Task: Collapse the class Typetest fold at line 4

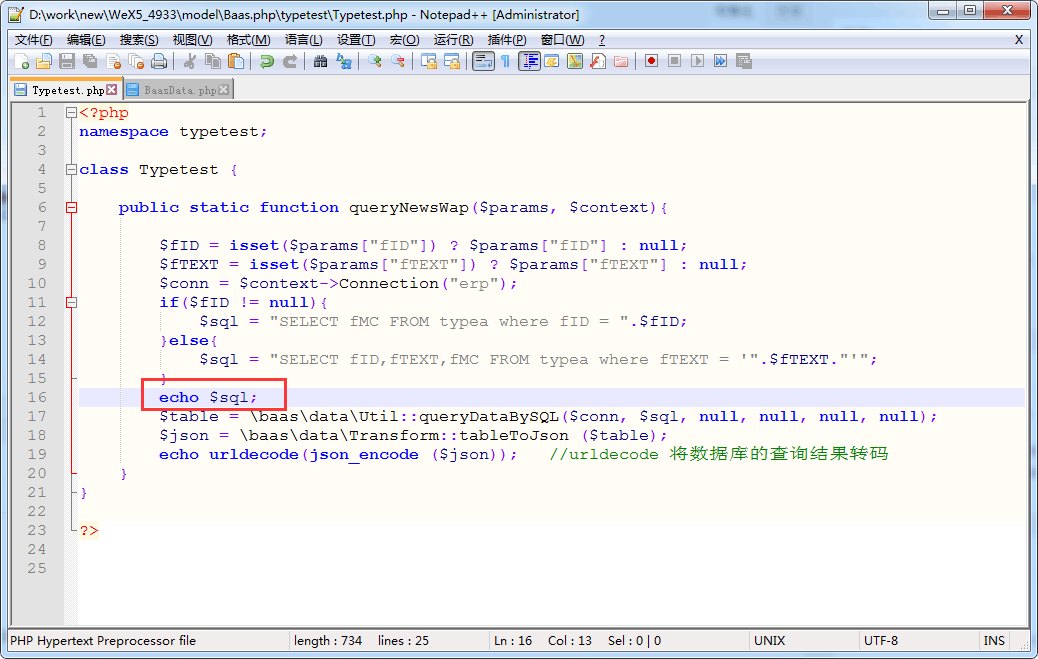Action: [71, 170]
